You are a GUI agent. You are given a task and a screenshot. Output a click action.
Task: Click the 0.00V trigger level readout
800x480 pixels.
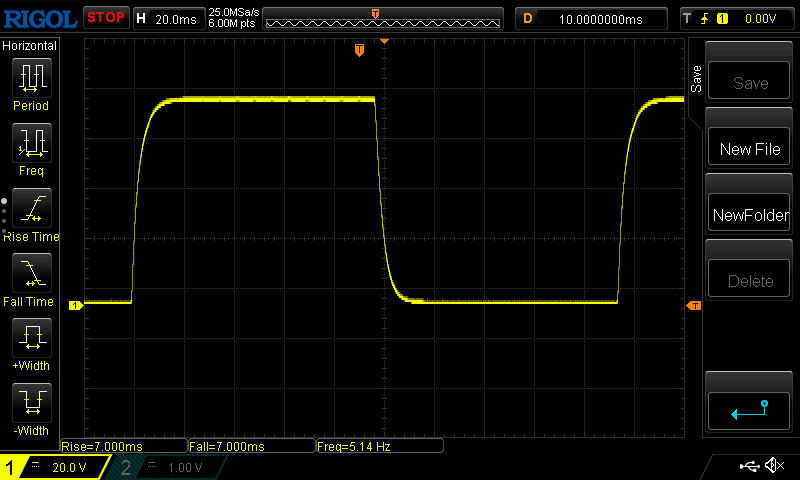coord(760,19)
